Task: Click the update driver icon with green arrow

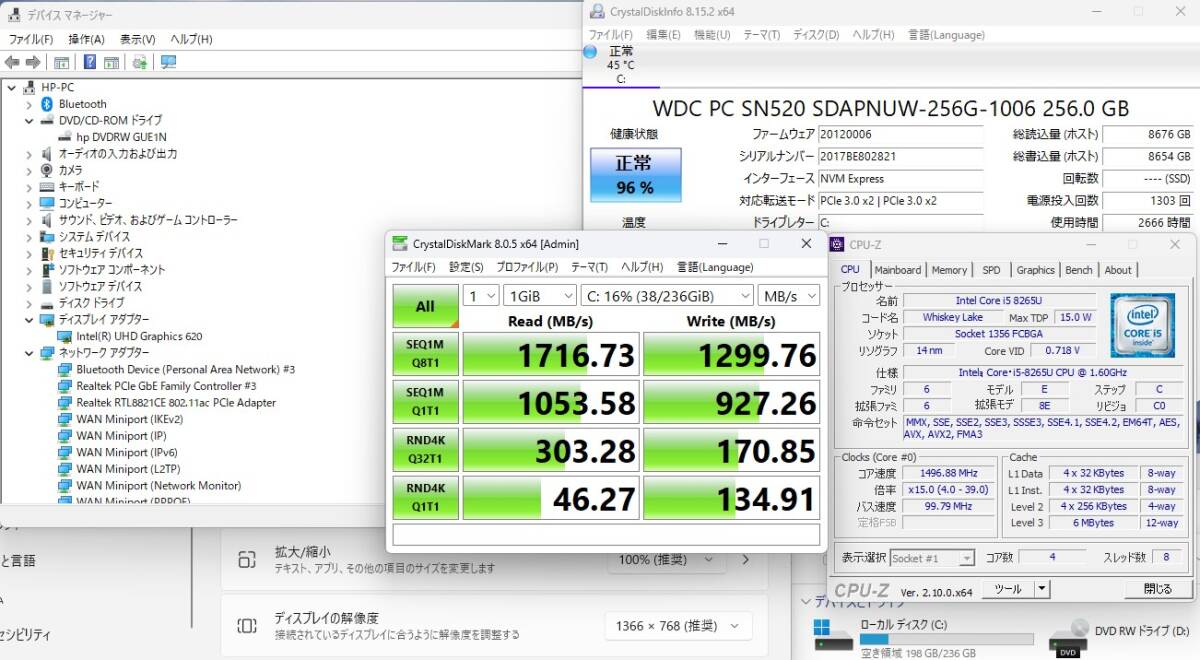Action: click(139, 62)
